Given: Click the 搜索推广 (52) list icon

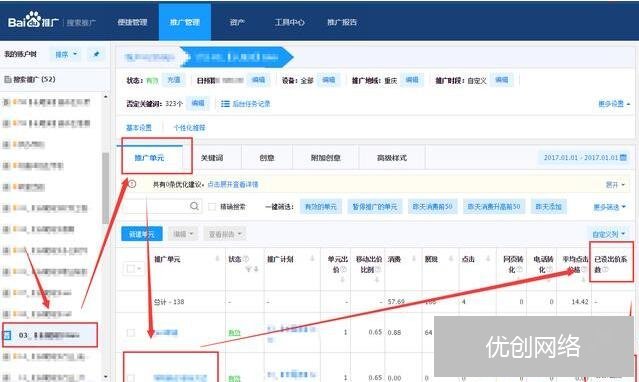Looking at the screenshot, I should [7, 79].
